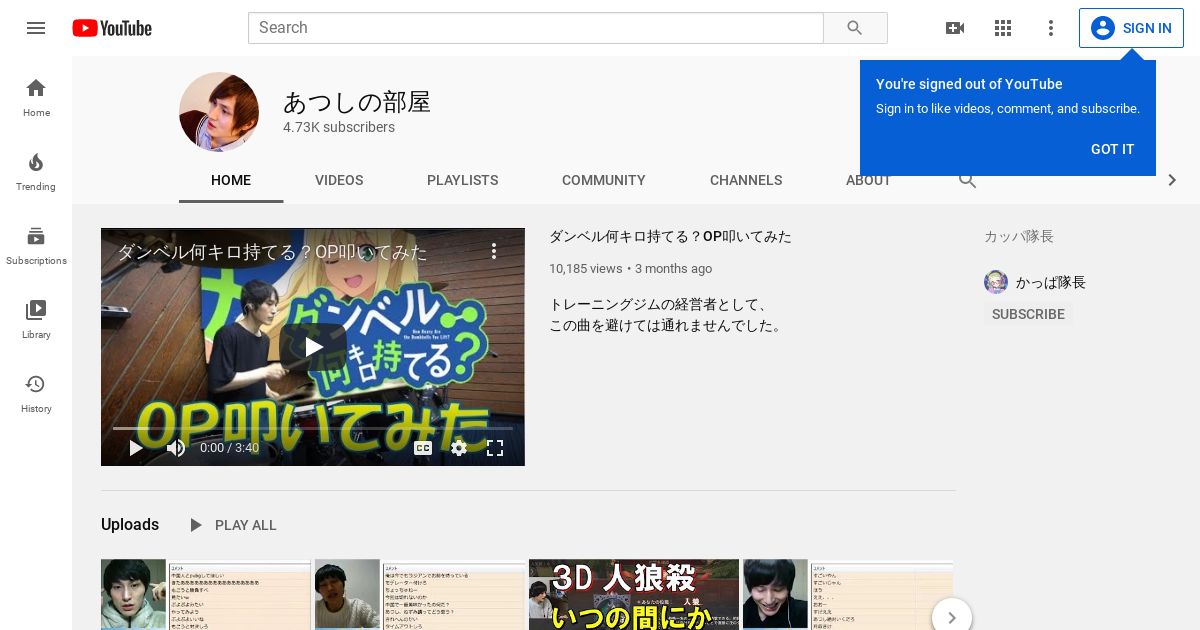The height and width of the screenshot is (630, 1200).
Task: Go to Home in sidebar
Action: click(x=36, y=97)
